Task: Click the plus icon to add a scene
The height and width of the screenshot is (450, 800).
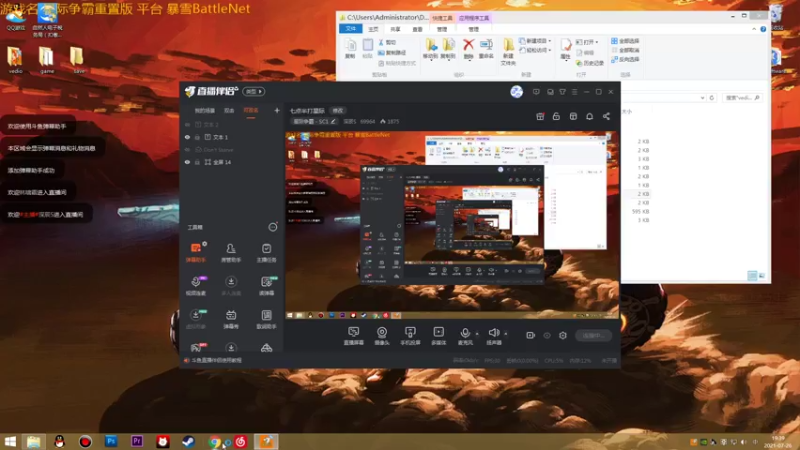Action: (x=277, y=110)
